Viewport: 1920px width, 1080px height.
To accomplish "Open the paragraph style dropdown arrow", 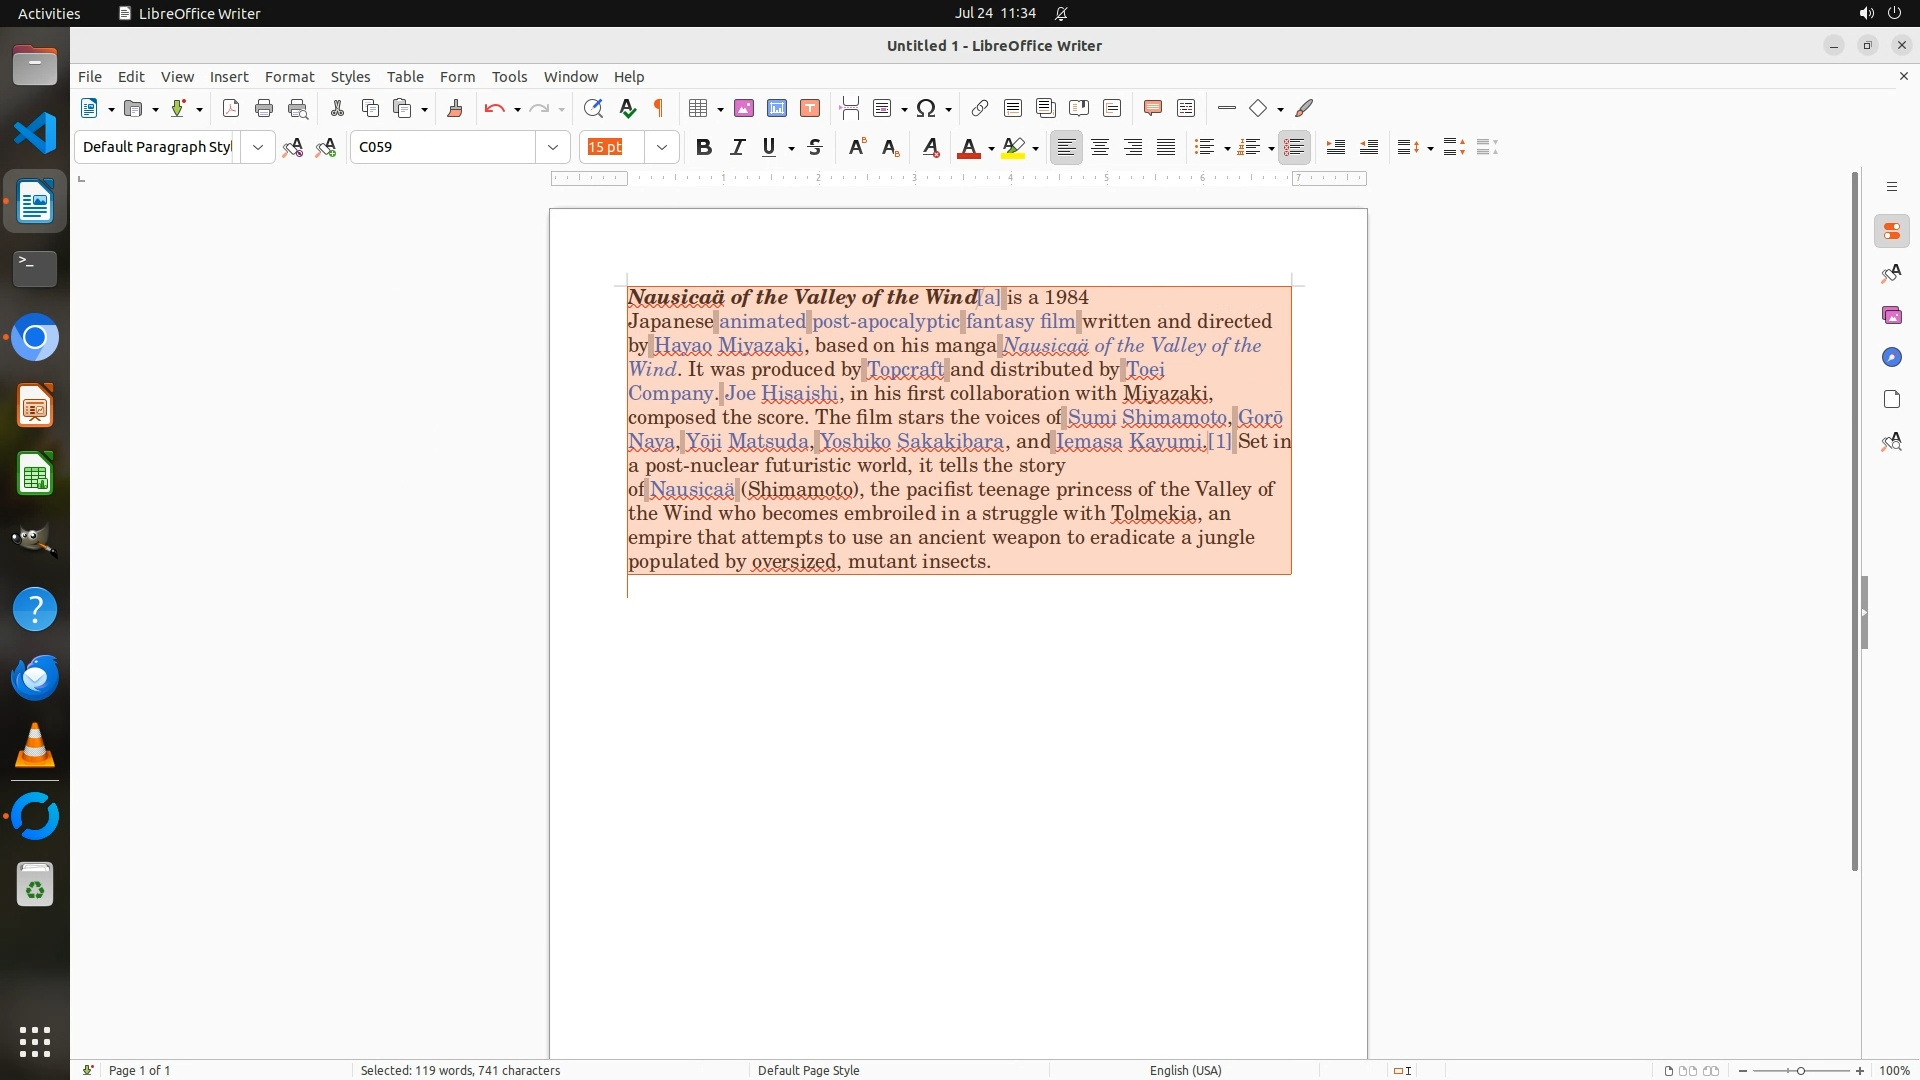I will click(258, 148).
